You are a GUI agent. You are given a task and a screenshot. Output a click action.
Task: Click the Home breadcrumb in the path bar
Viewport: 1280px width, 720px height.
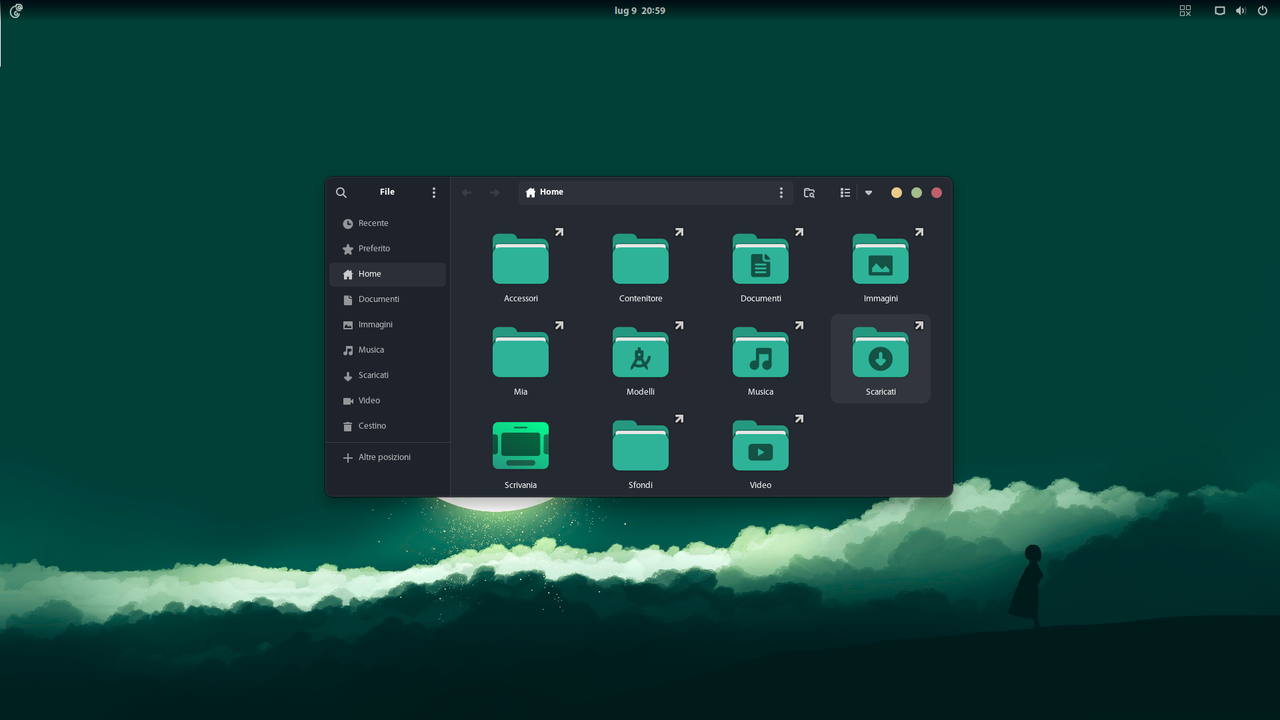click(x=544, y=192)
